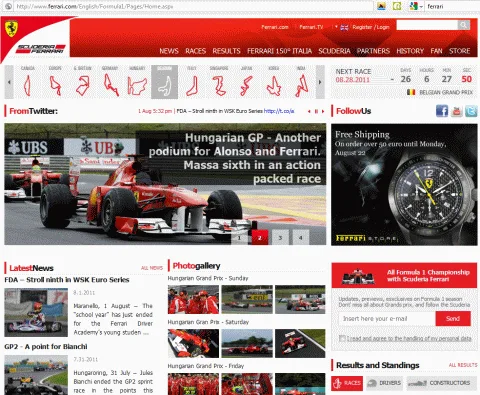Open the RESULTS menu
The height and width of the screenshot is (395, 480).
coord(226,51)
